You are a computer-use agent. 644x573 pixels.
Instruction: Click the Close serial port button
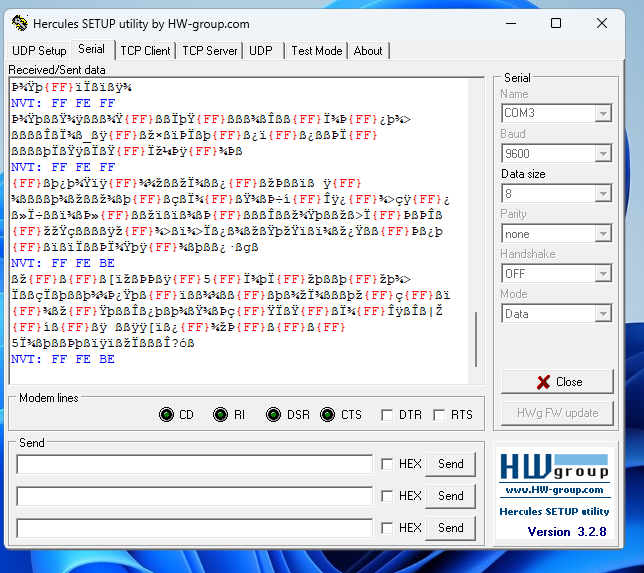557,382
